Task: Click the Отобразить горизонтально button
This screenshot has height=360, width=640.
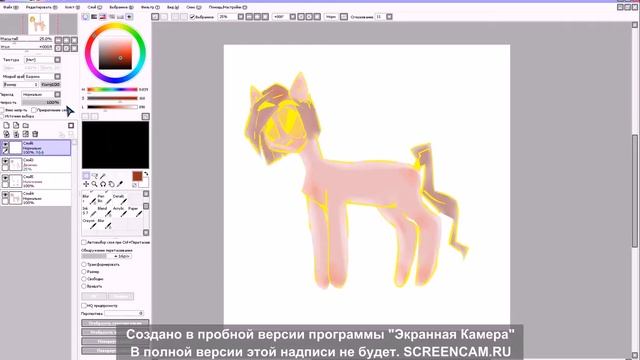Action: 115,323
